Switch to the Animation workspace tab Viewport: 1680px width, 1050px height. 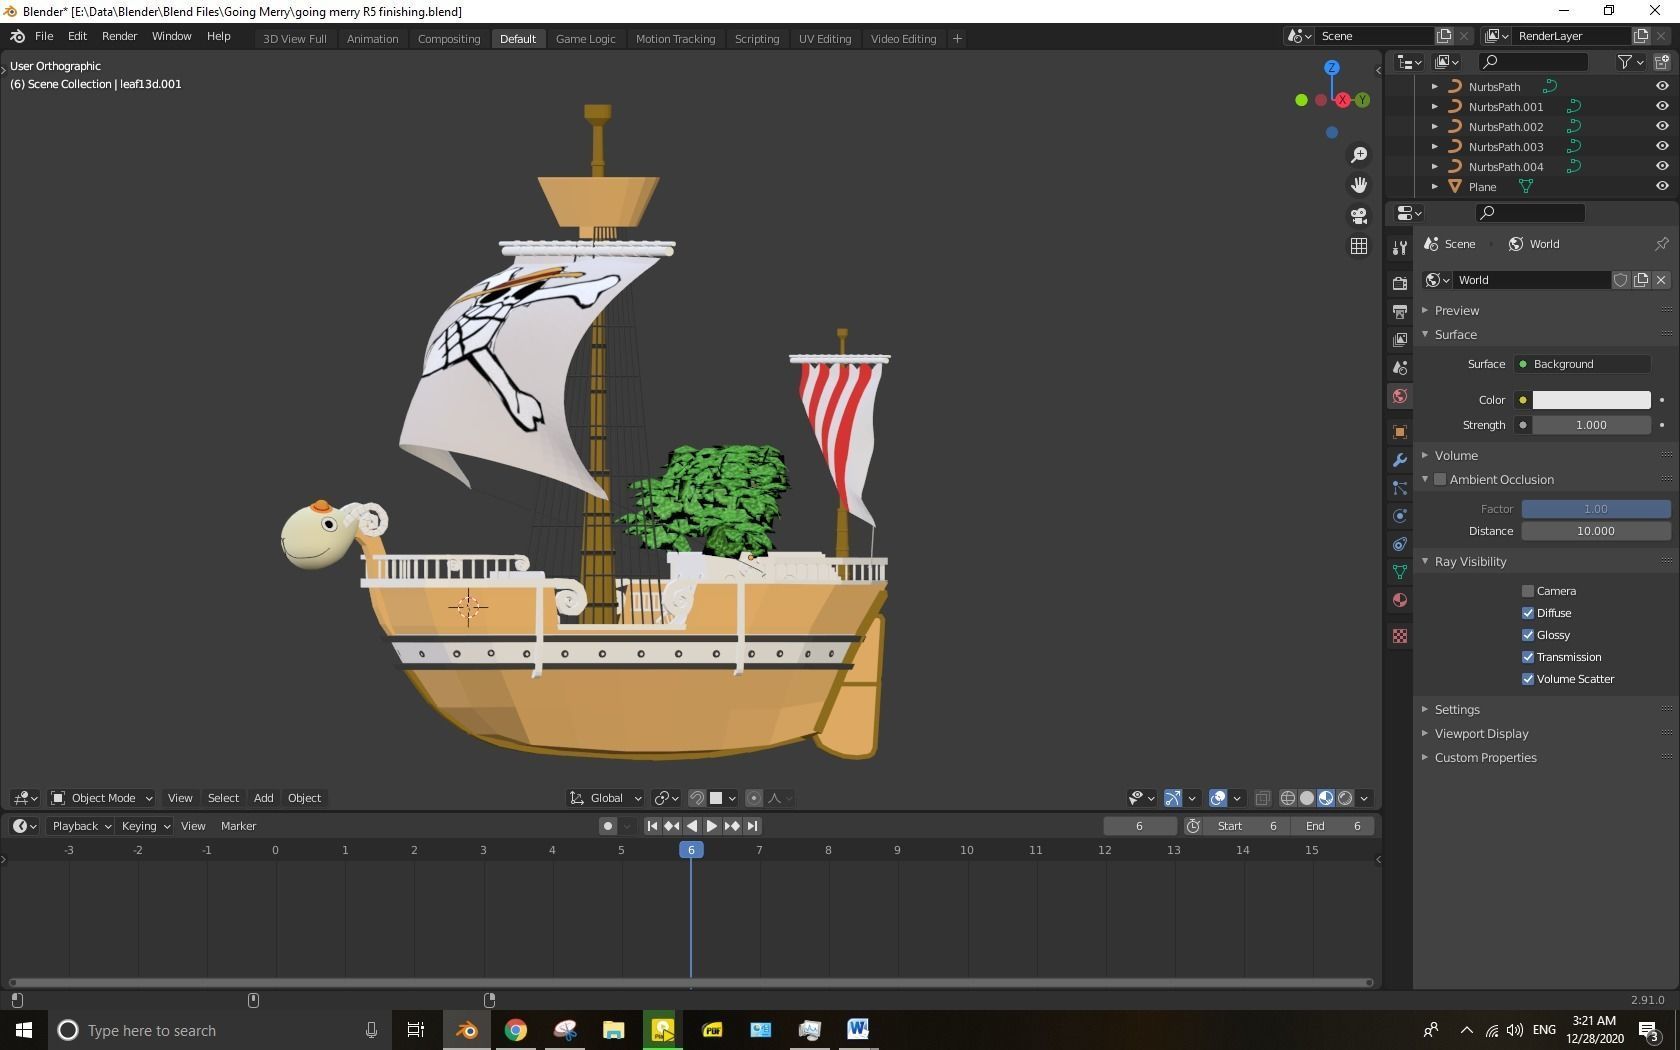[x=372, y=39]
